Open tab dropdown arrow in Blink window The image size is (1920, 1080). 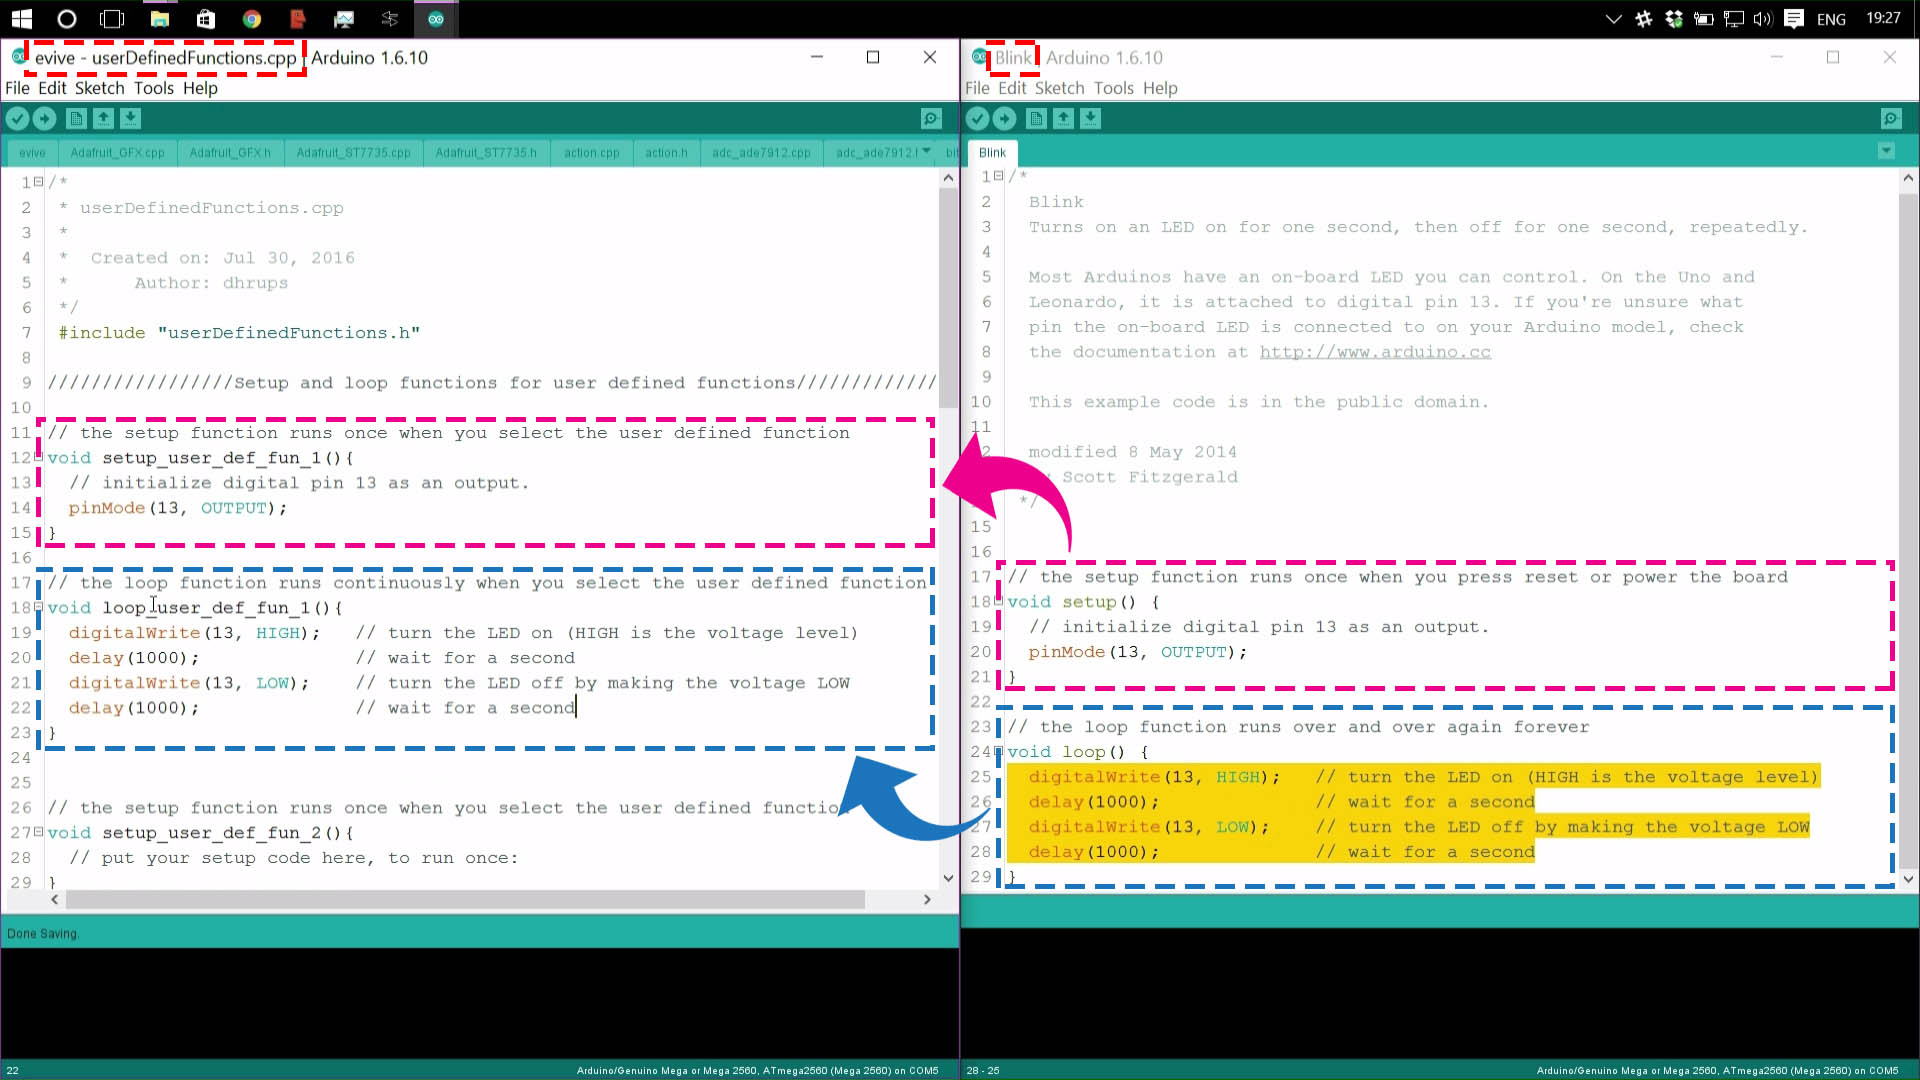(1886, 151)
